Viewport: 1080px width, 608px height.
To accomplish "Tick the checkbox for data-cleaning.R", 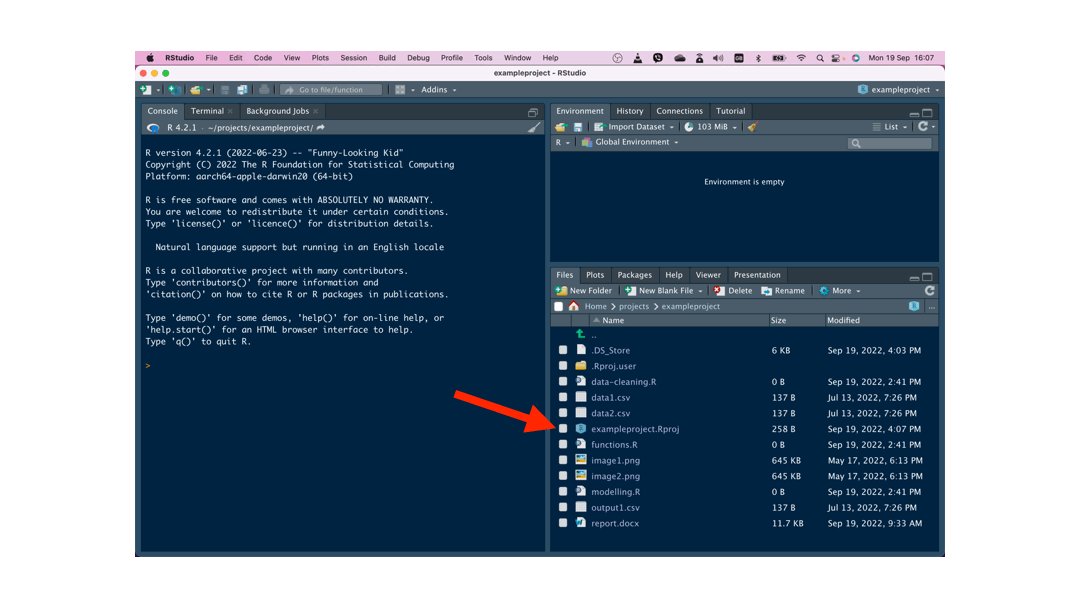I will pyautogui.click(x=563, y=381).
